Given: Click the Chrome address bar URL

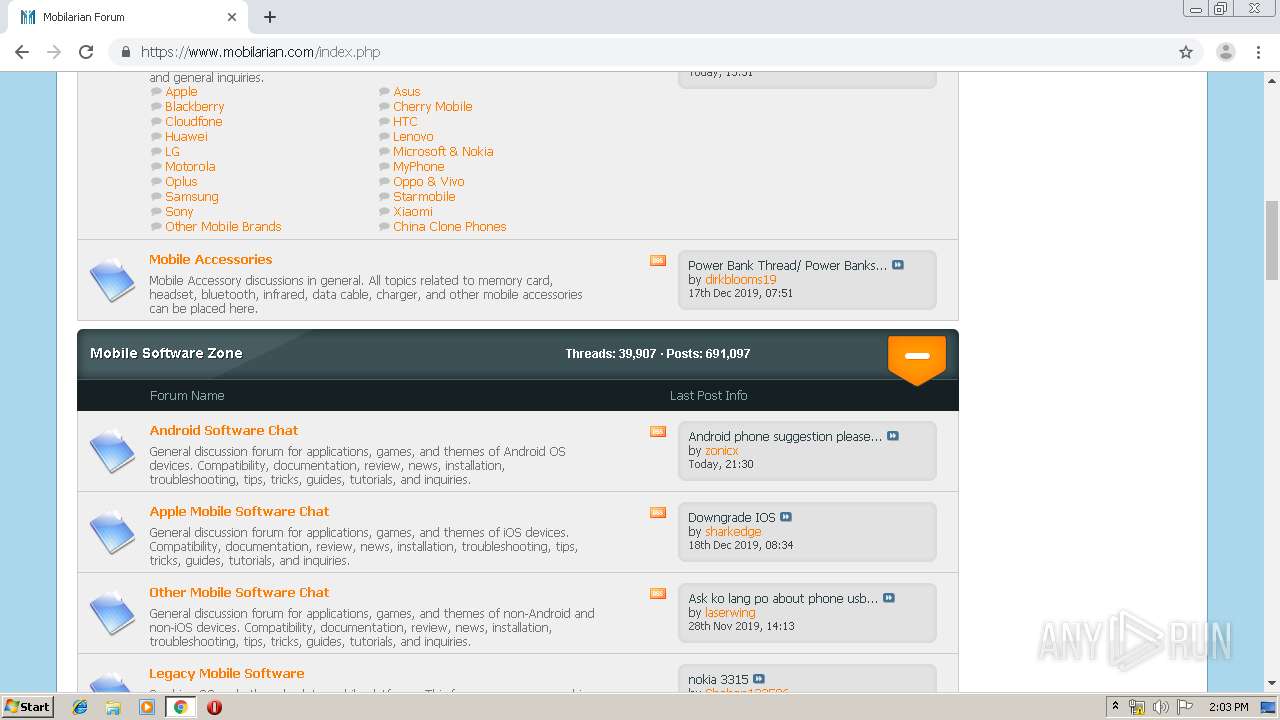Looking at the screenshot, I should (x=260, y=52).
